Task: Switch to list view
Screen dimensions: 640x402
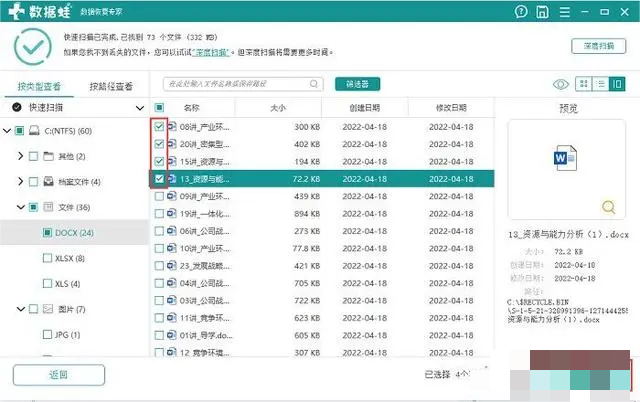Action: point(600,84)
